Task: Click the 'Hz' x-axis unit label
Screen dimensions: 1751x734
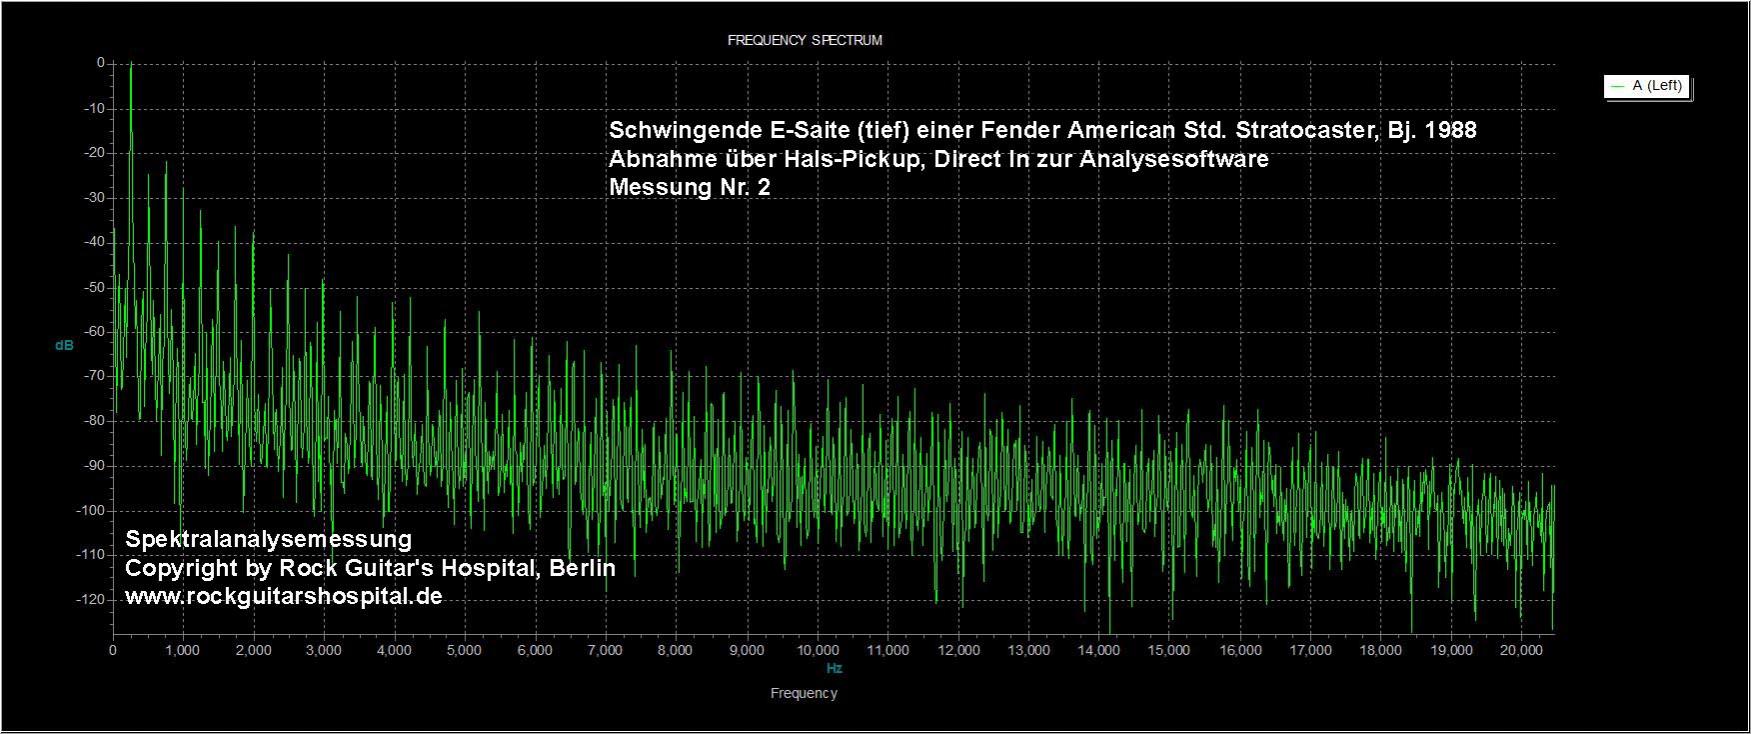Action: tap(834, 668)
